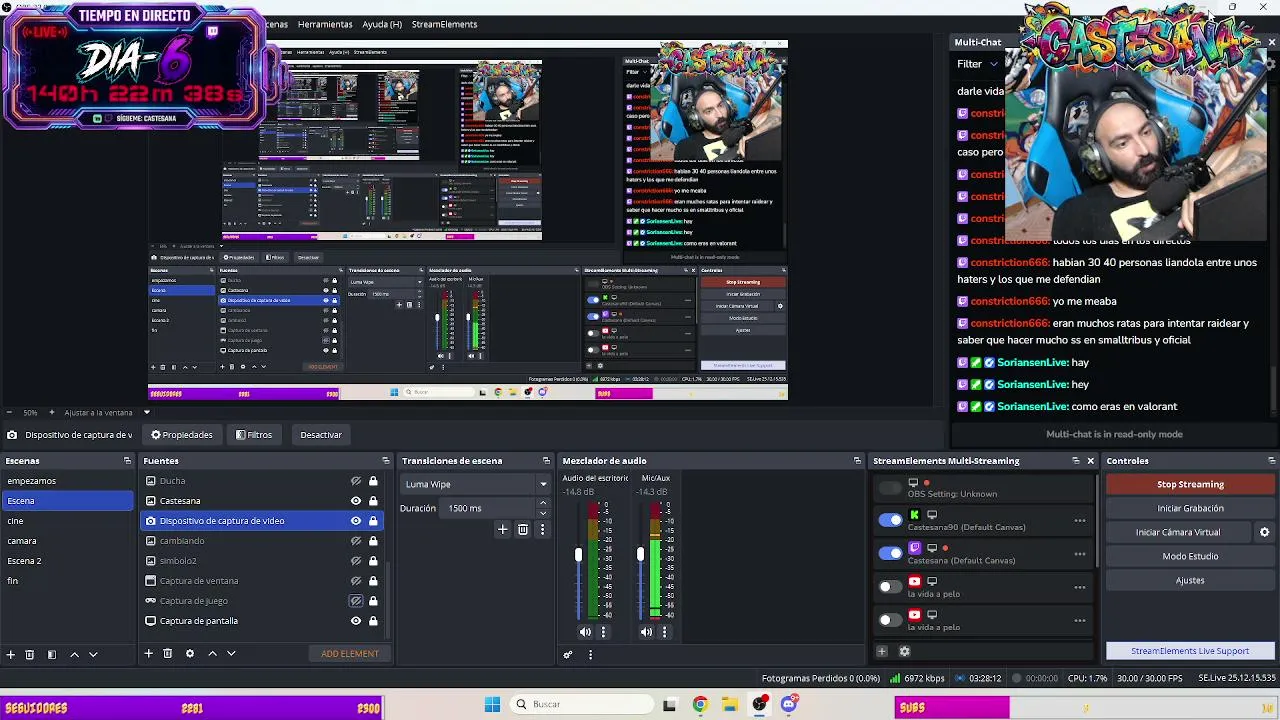Hide the Captura de pantalla source

[x=356, y=621]
